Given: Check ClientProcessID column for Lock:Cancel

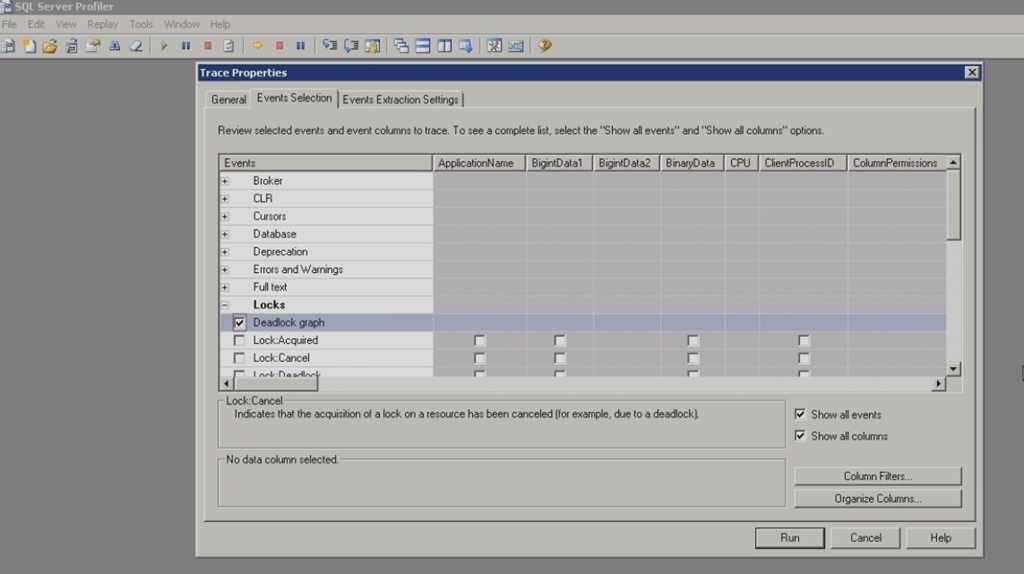Looking at the screenshot, I should [x=804, y=358].
